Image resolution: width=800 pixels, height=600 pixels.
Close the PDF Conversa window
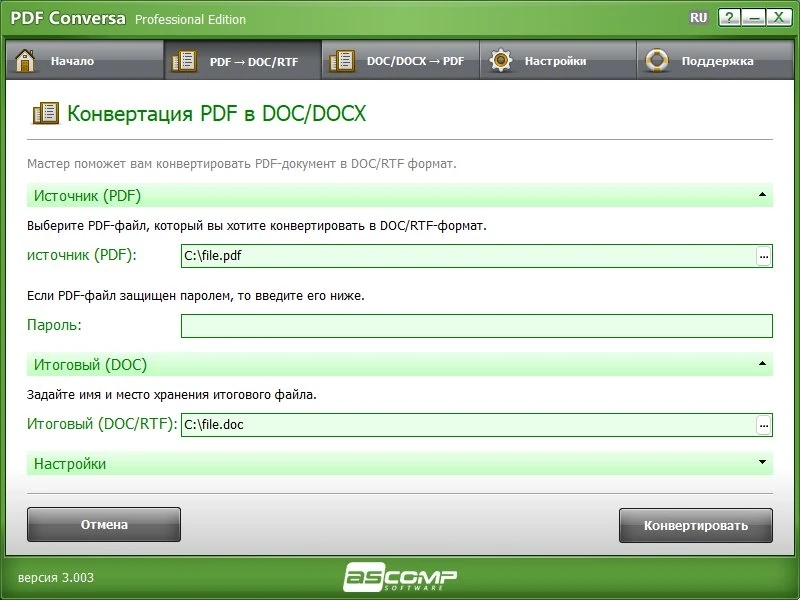click(779, 18)
